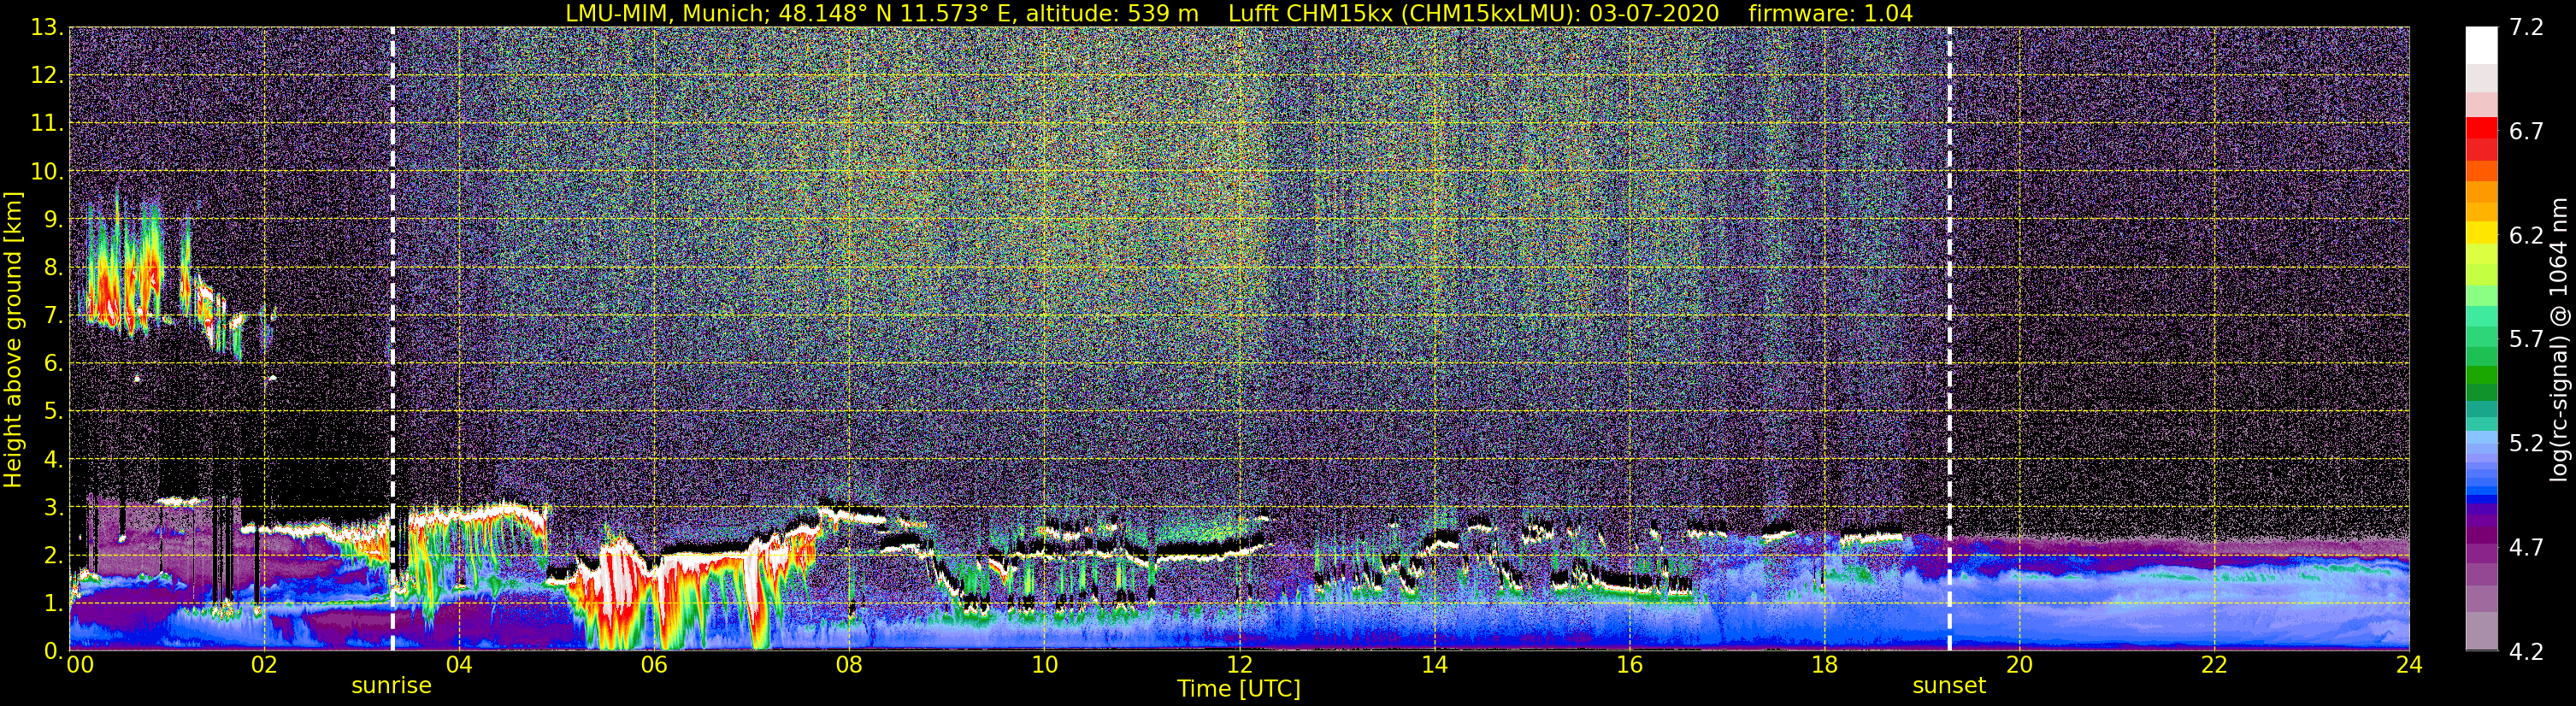The image size is (2576, 706).
Task: Click the white top segment of the colorbar
Action: [2482, 46]
